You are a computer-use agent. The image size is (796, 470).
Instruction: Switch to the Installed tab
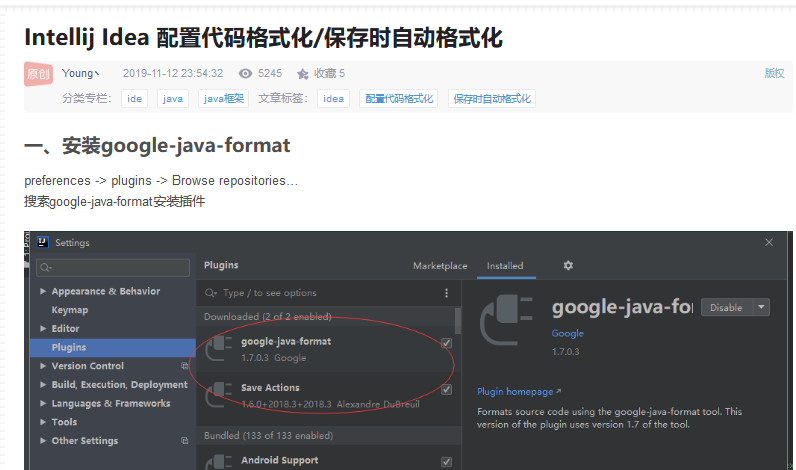505,265
